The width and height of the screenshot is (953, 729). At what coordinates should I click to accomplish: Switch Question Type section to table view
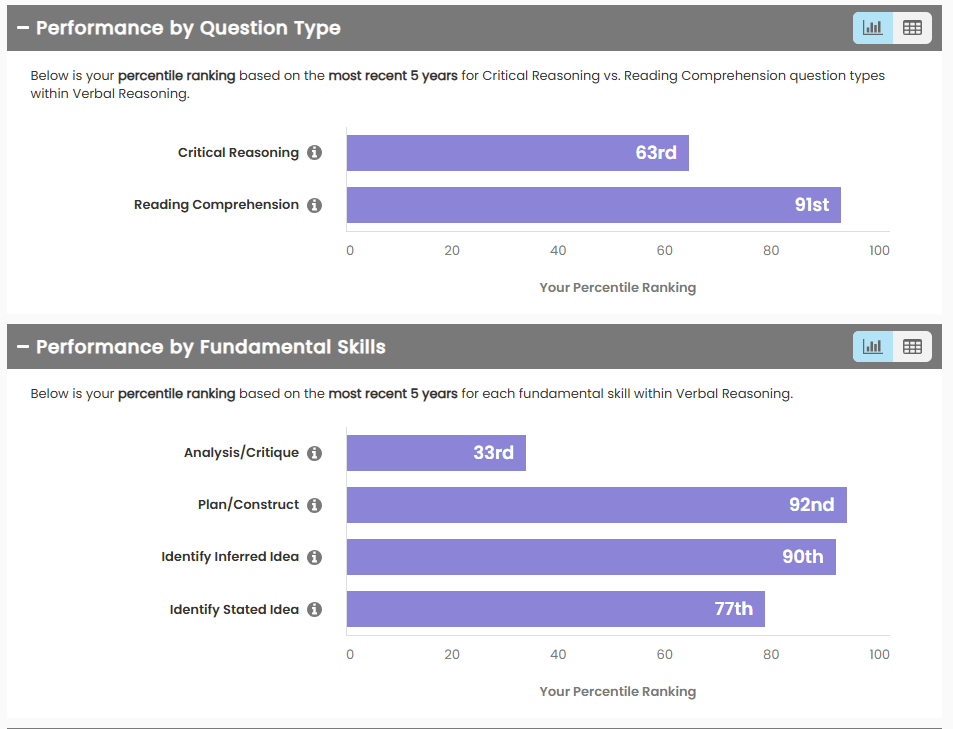pyautogui.click(x=912, y=28)
